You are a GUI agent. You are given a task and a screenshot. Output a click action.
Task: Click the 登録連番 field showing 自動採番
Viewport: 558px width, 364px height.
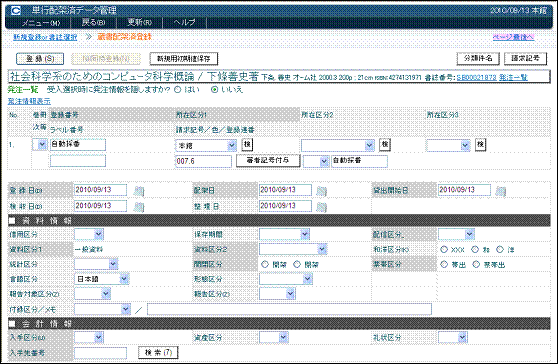tap(359, 161)
